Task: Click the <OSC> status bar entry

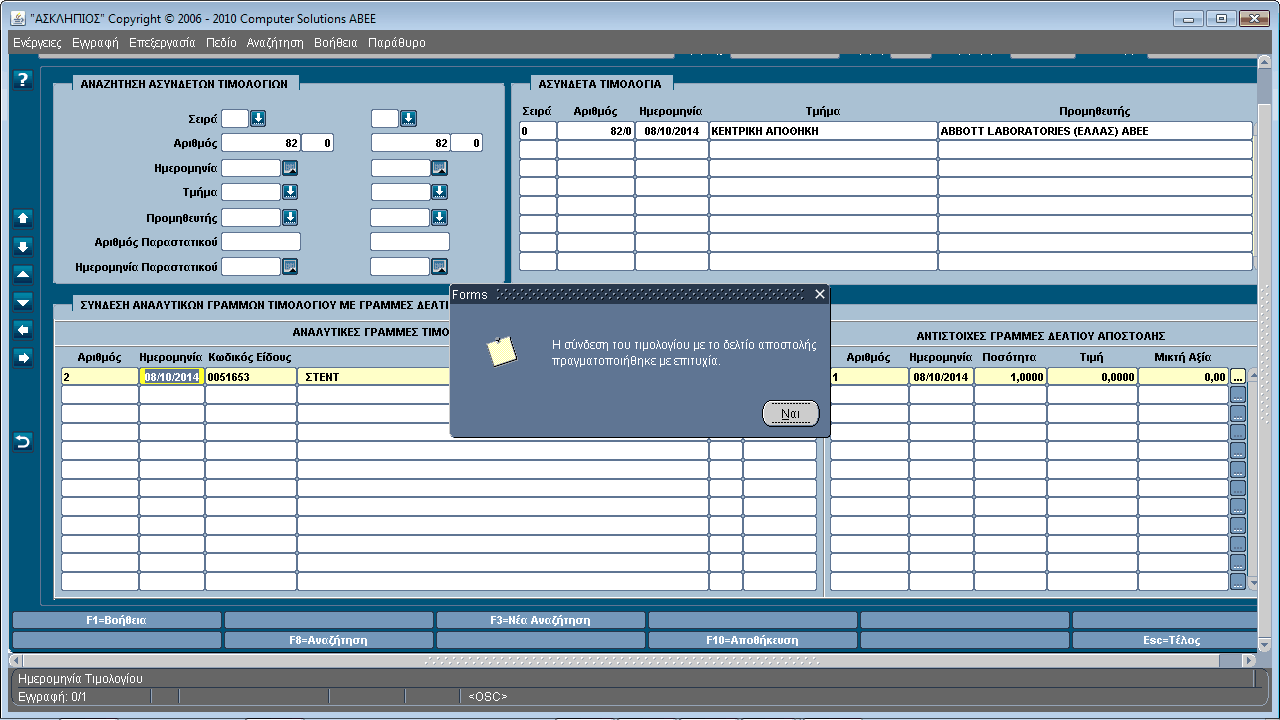Action: (487, 696)
